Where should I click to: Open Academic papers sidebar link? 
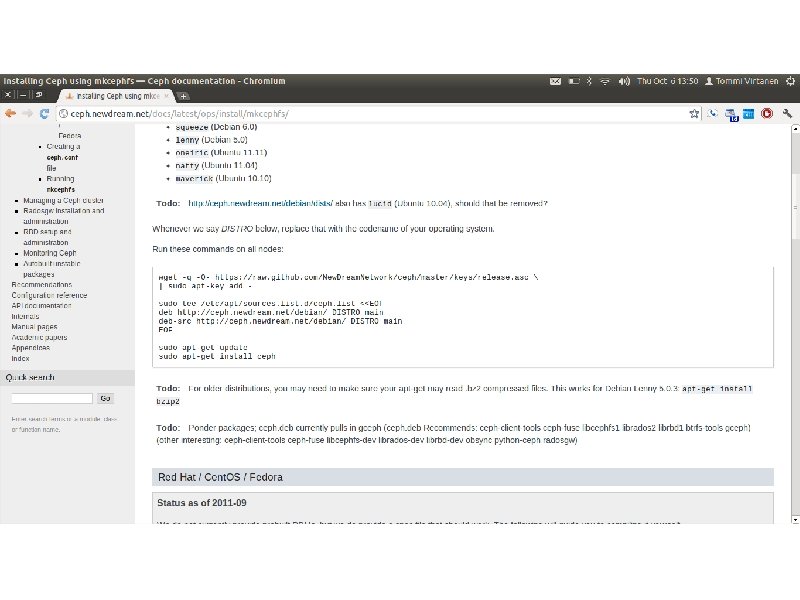coord(39,337)
